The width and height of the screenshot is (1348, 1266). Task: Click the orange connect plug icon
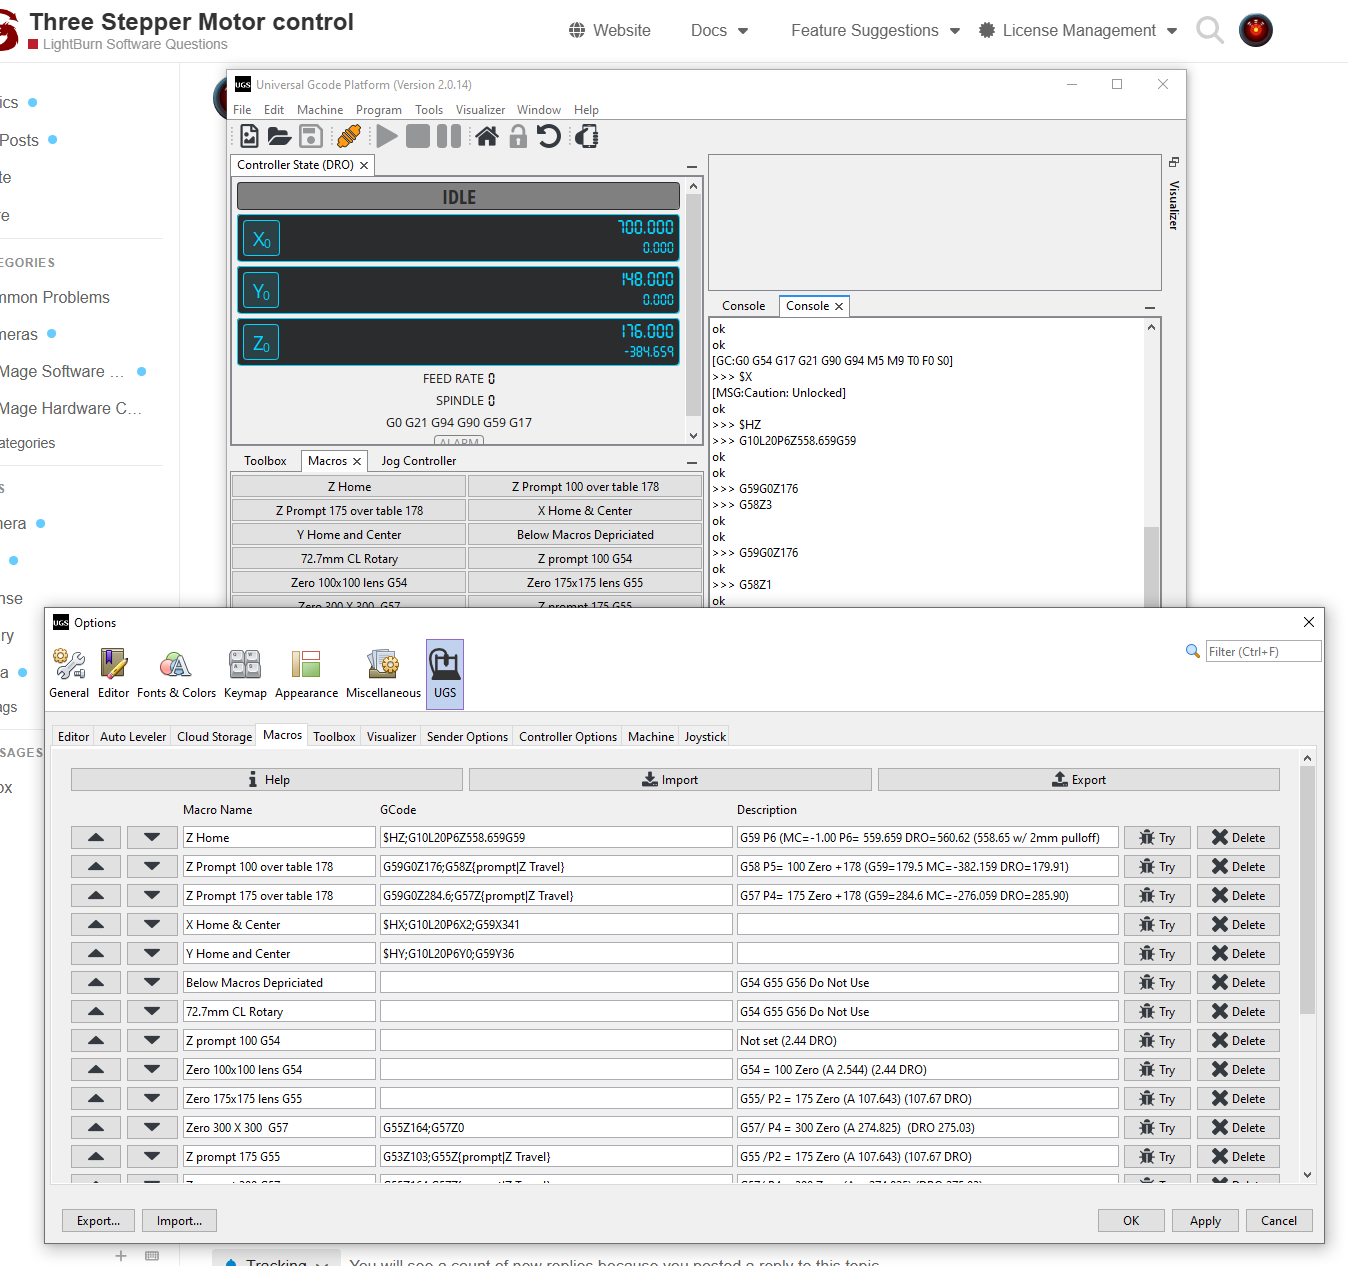pyautogui.click(x=349, y=136)
